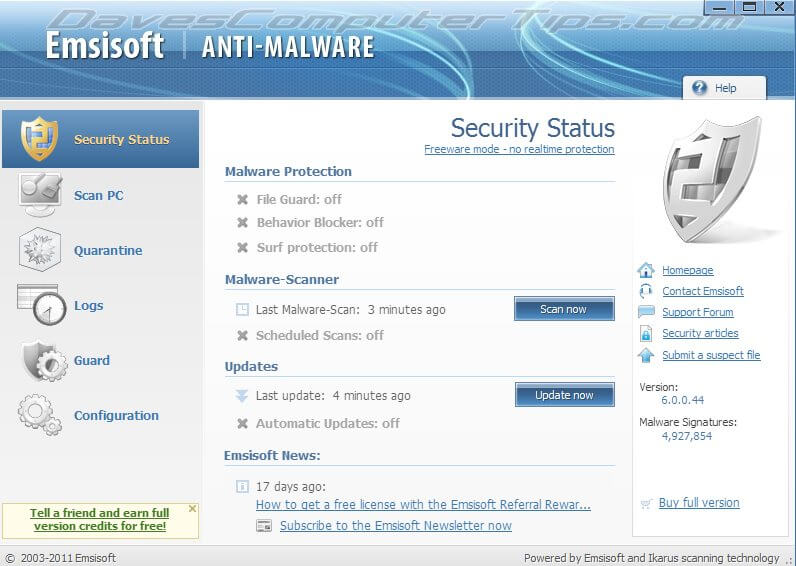The width and height of the screenshot is (796, 566).
Task: Click the X icon beside Surf protection
Action: pyautogui.click(x=243, y=247)
